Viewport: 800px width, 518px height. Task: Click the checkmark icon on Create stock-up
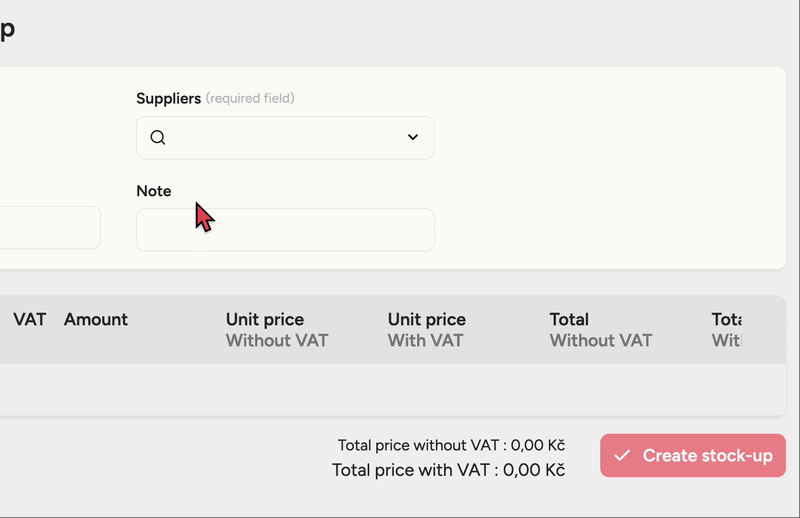[622, 456]
